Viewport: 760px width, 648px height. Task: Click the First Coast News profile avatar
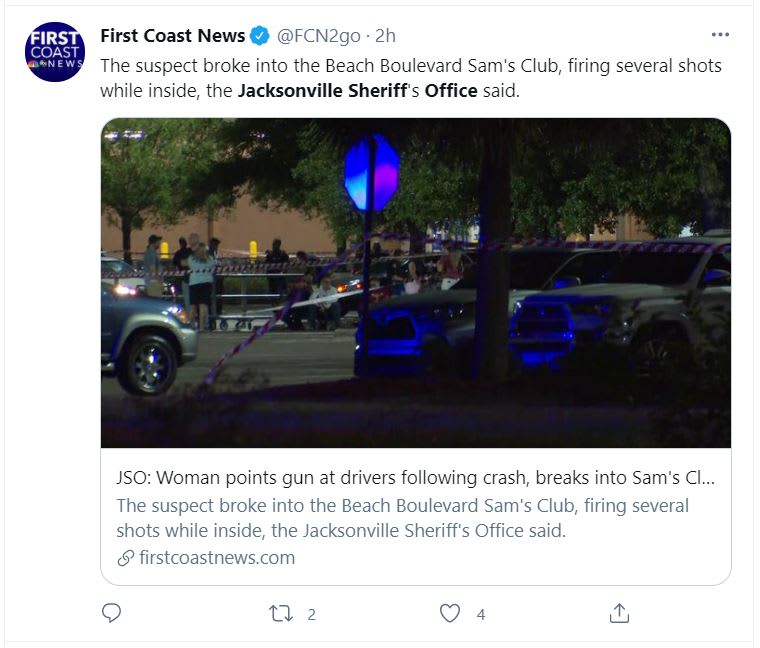[x=55, y=51]
